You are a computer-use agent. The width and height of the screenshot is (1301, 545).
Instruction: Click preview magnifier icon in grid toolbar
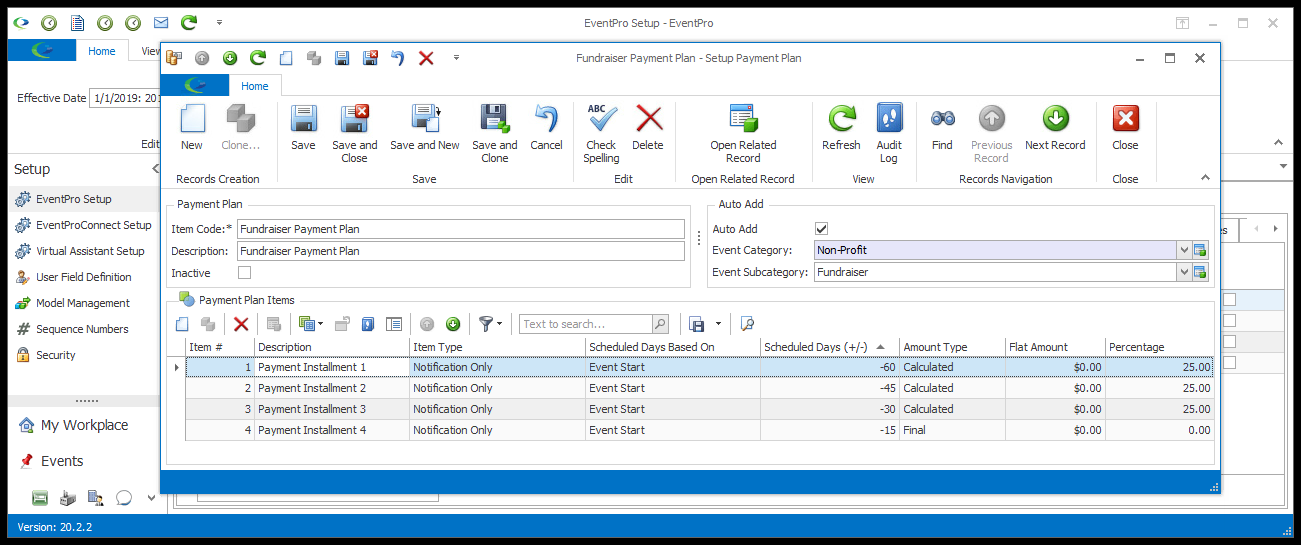[x=747, y=324]
